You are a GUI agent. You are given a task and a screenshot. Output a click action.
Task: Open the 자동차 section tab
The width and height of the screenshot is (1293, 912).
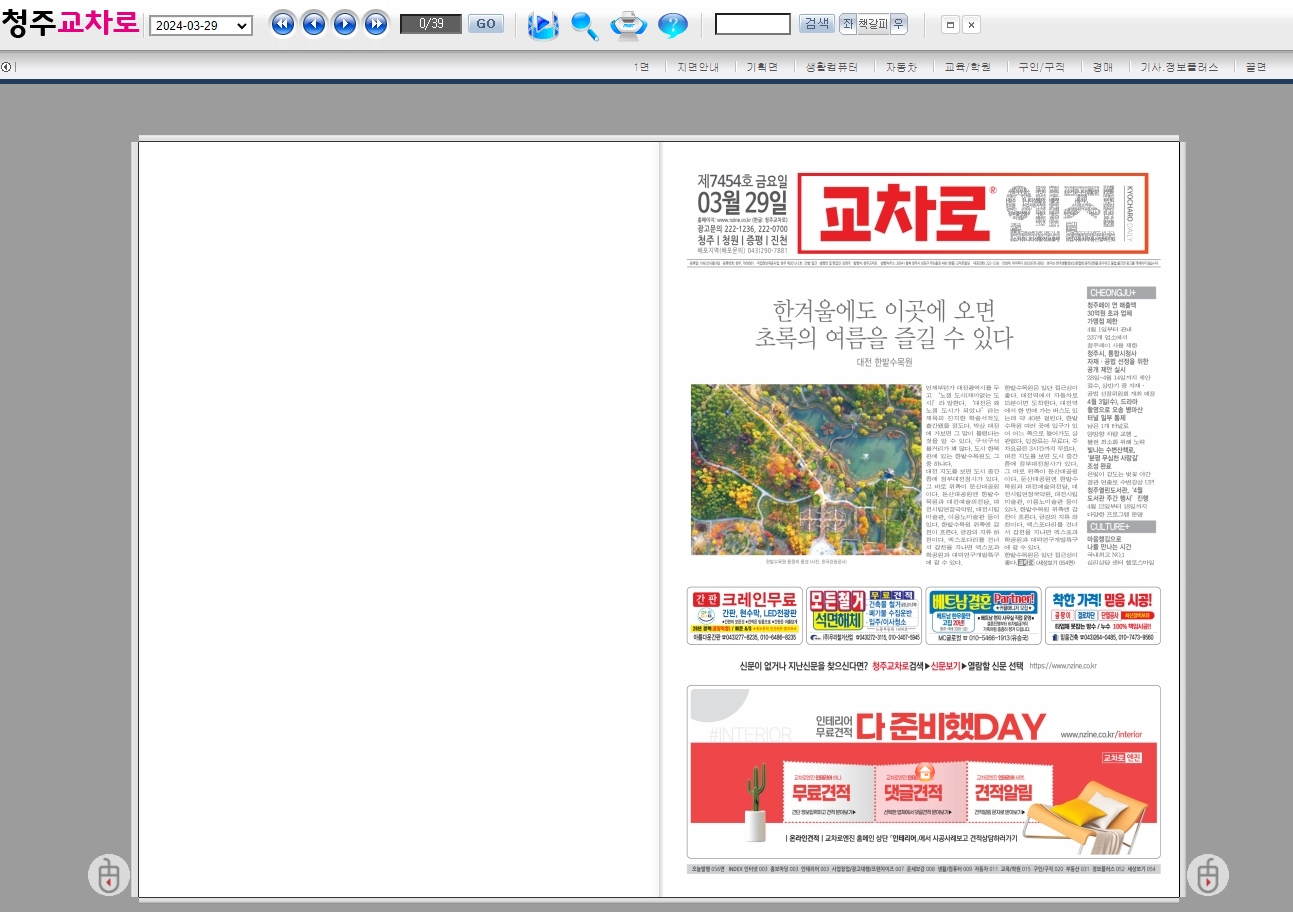(x=901, y=67)
